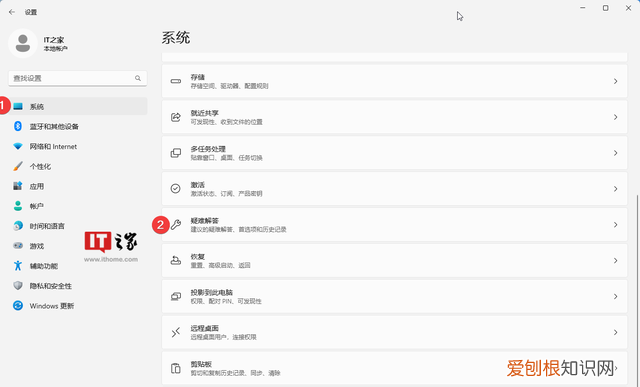
Task: Click the troubleshoot wrench icon
Action: point(176,225)
